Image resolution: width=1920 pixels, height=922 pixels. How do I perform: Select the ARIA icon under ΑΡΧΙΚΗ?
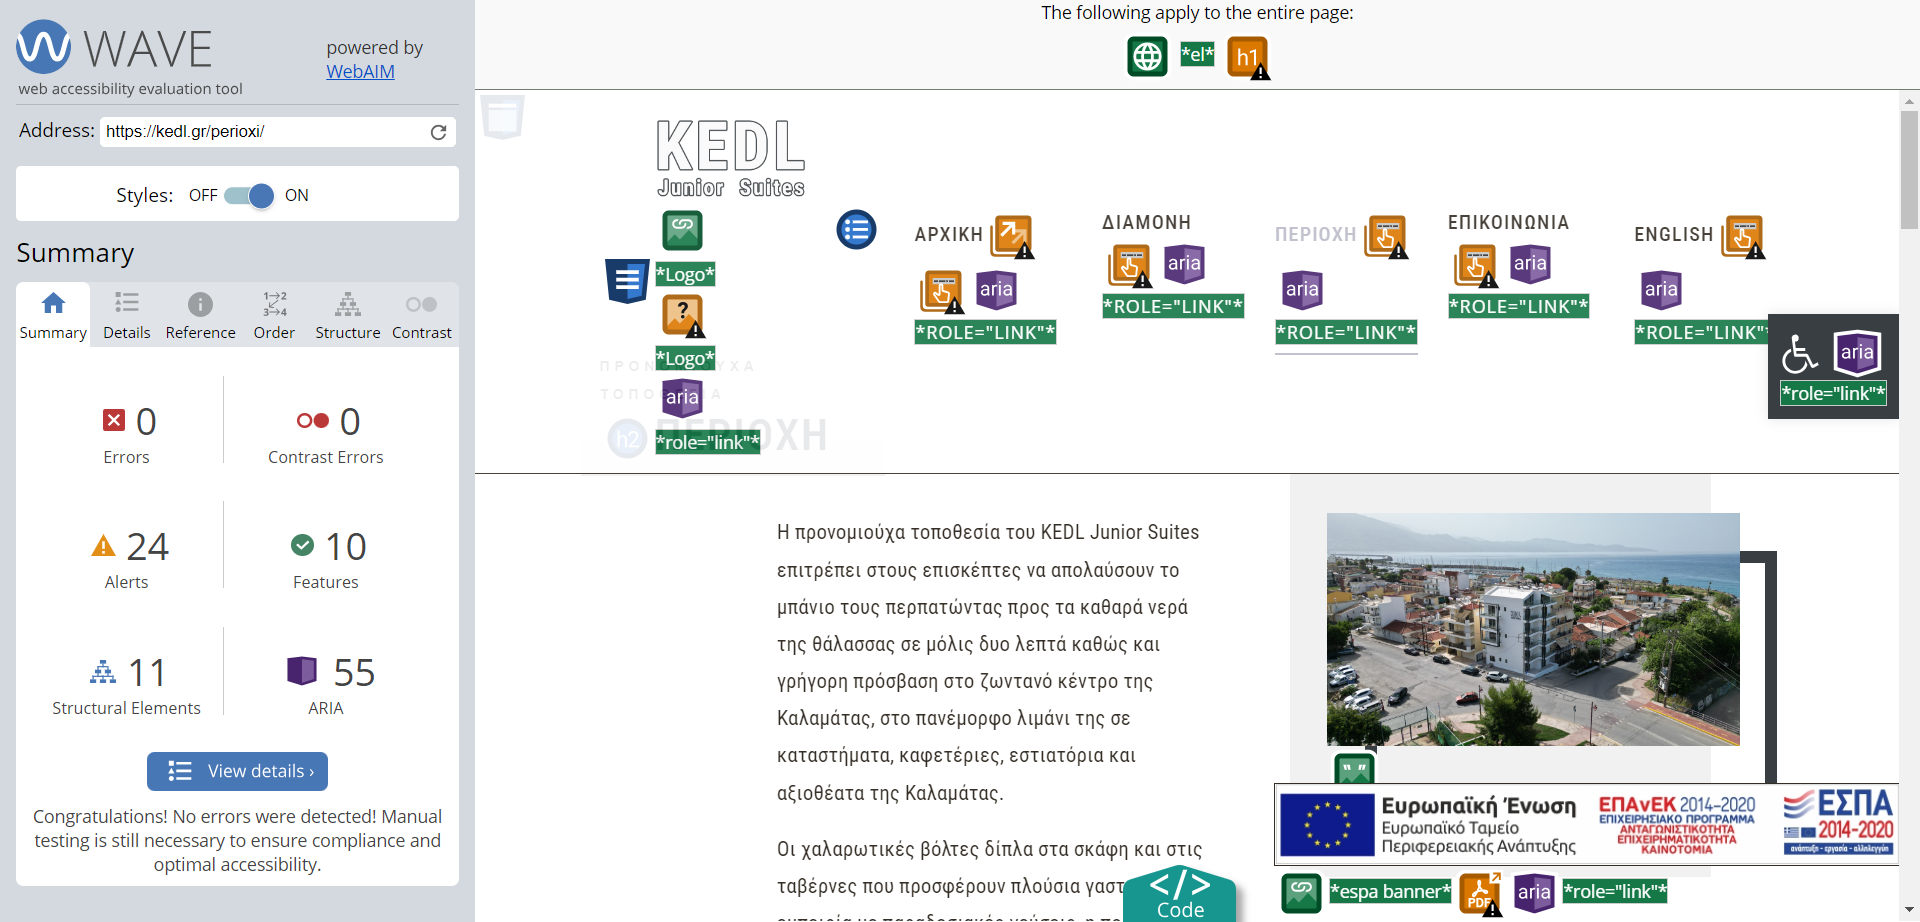click(x=996, y=290)
